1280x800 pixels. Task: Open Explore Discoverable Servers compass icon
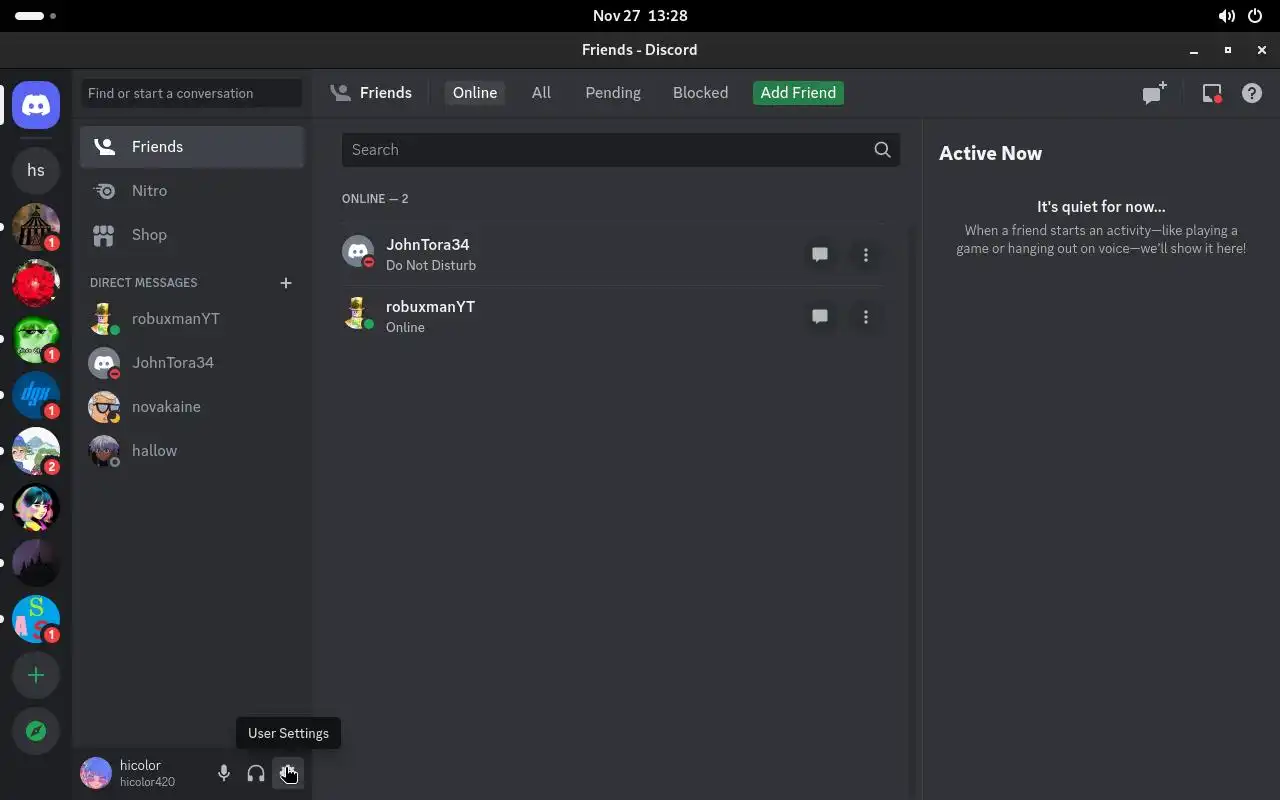(x=36, y=731)
